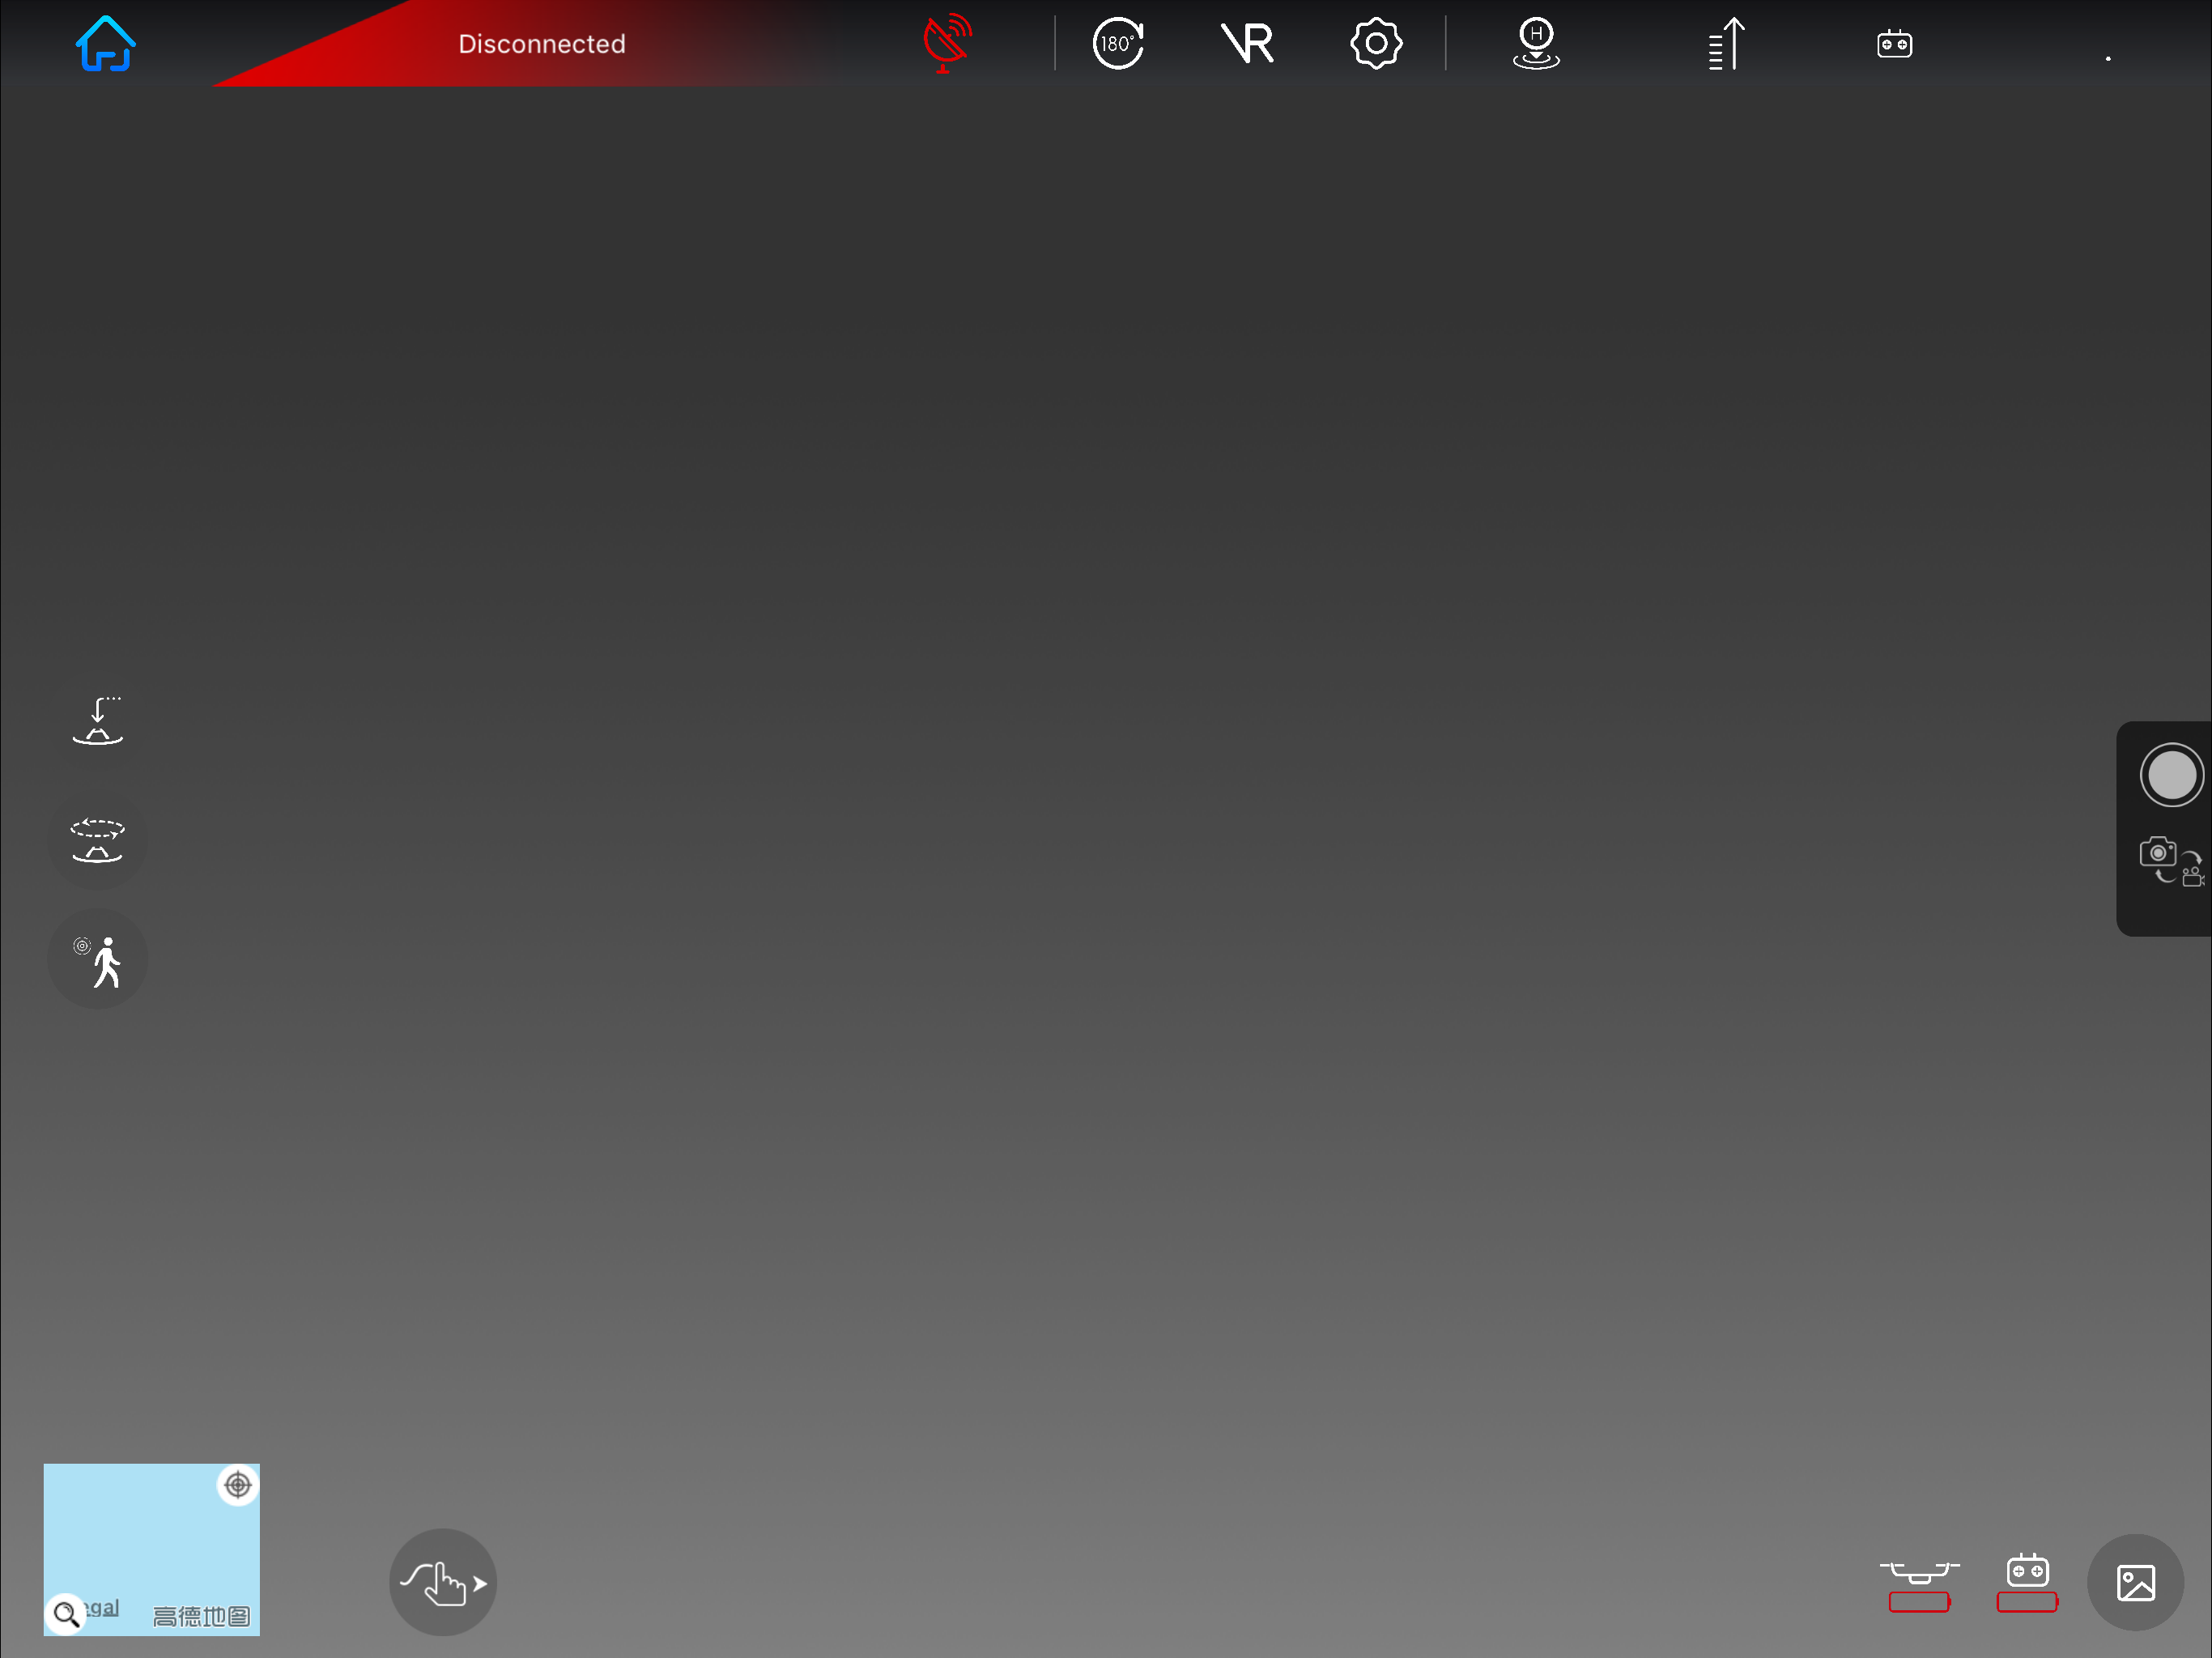Viewport: 2212px width, 1658px height.
Task: Open the media gallery image button
Action: point(2135,1583)
